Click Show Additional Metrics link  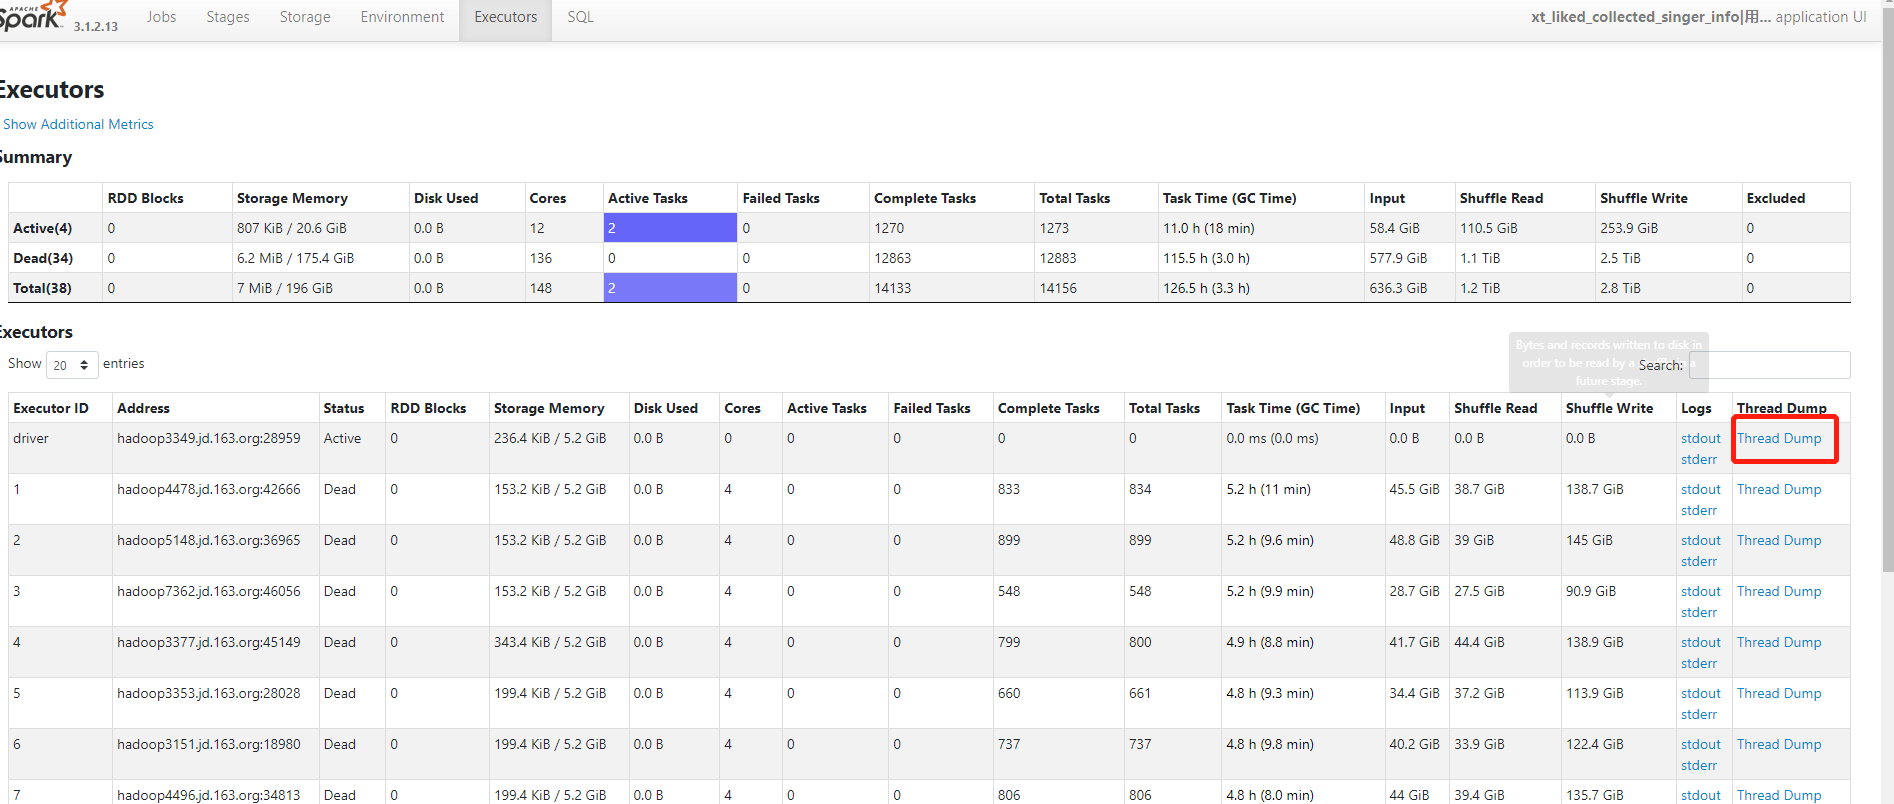[78, 124]
